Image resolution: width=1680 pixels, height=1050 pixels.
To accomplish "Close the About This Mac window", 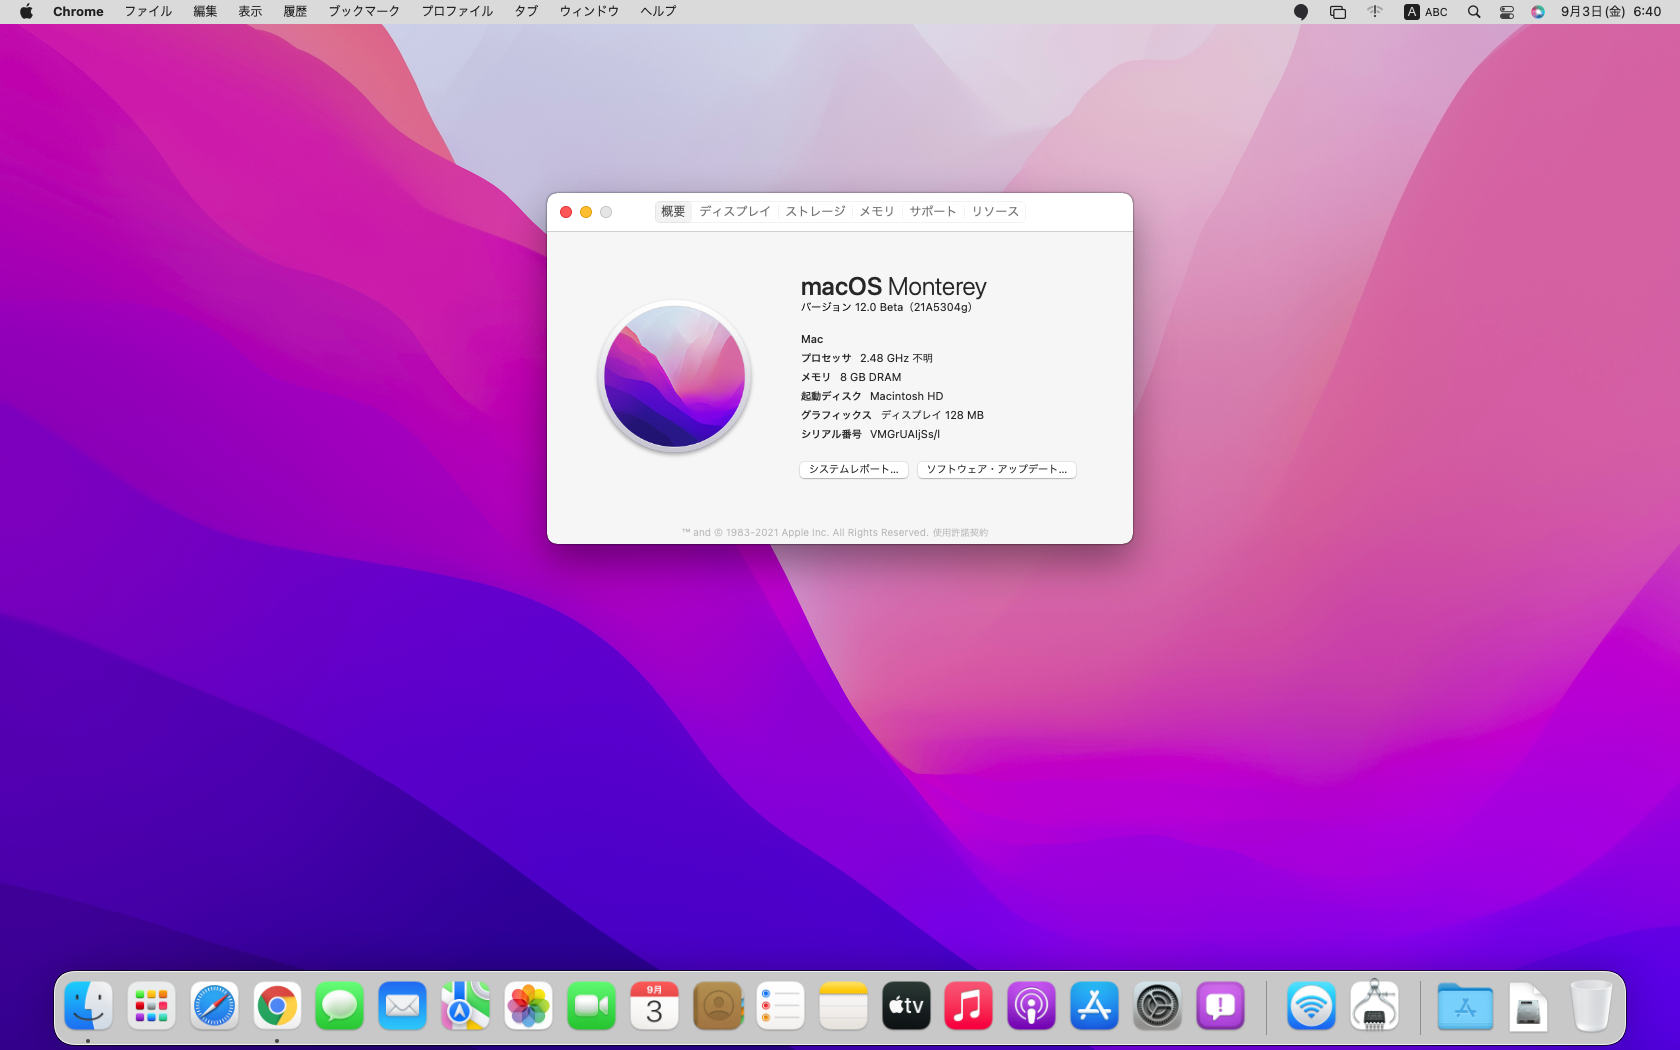I will (566, 212).
